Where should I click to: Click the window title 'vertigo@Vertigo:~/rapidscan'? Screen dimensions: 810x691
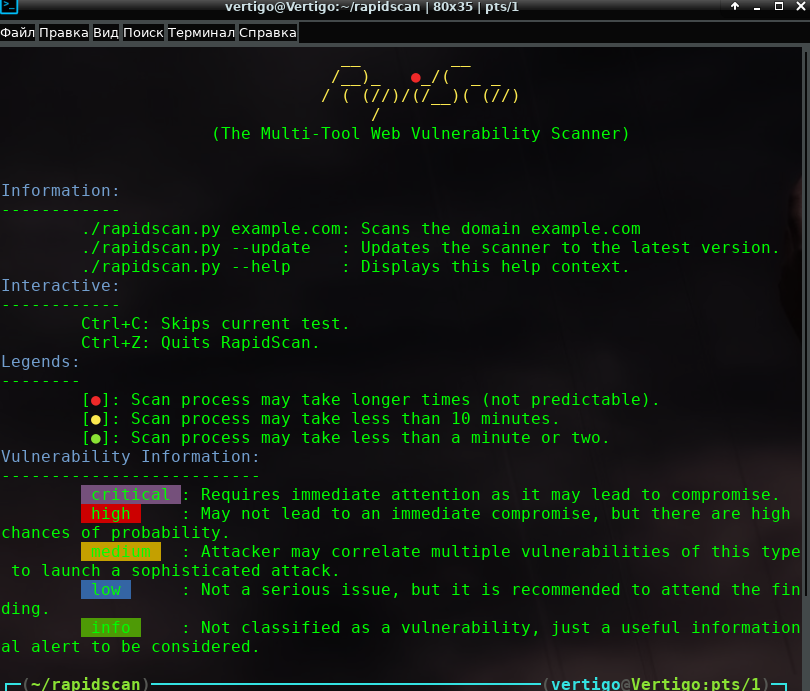pyautogui.click(x=322, y=7)
